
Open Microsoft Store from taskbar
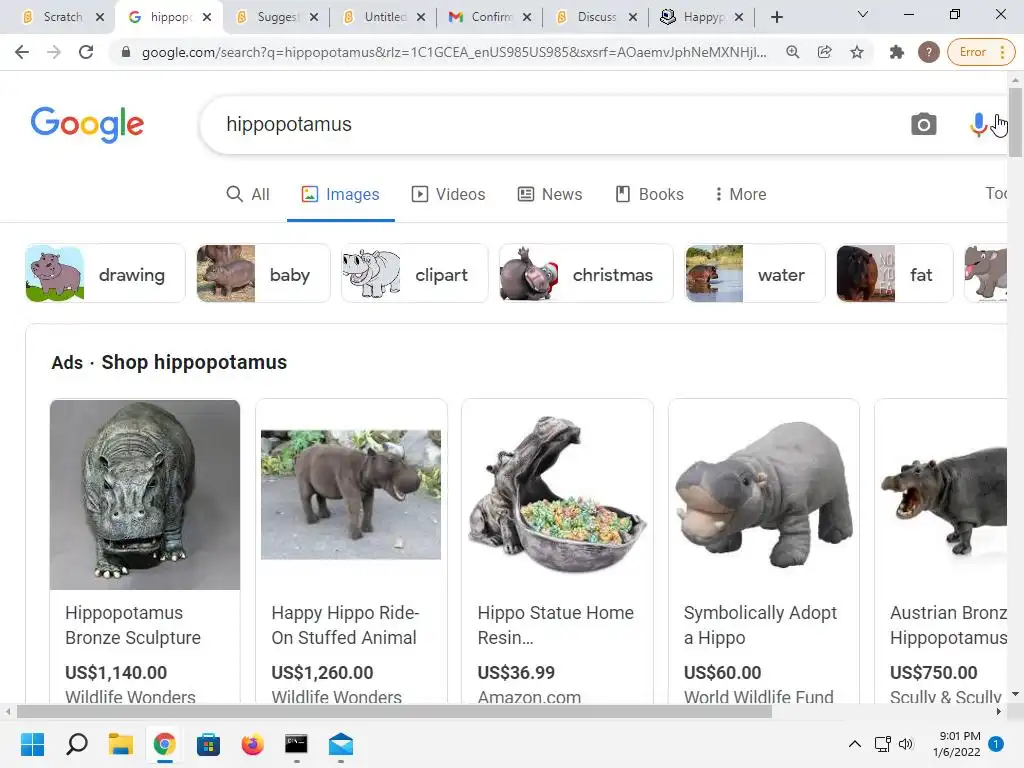tap(208, 744)
